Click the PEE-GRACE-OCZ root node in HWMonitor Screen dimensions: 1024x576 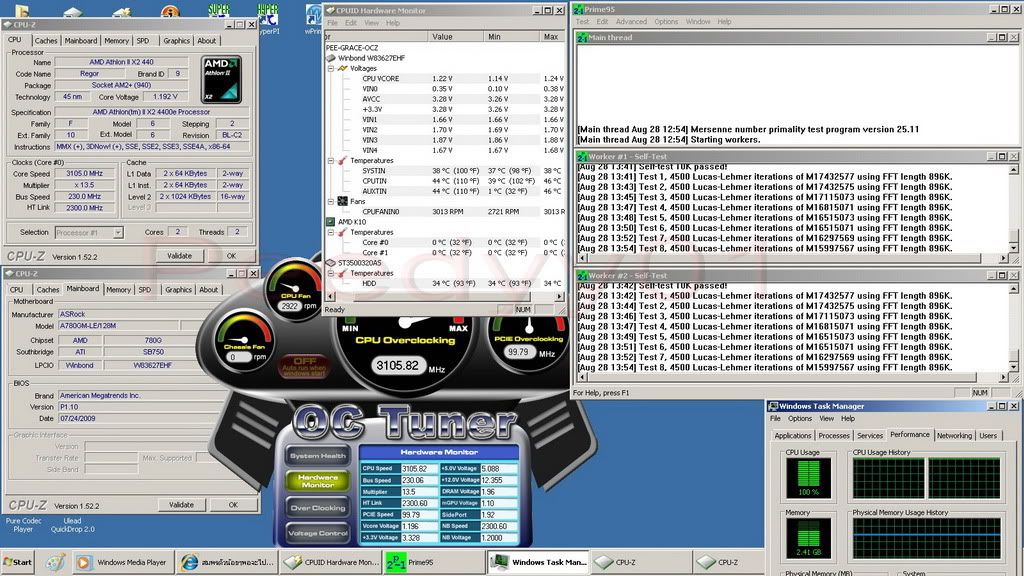352,48
